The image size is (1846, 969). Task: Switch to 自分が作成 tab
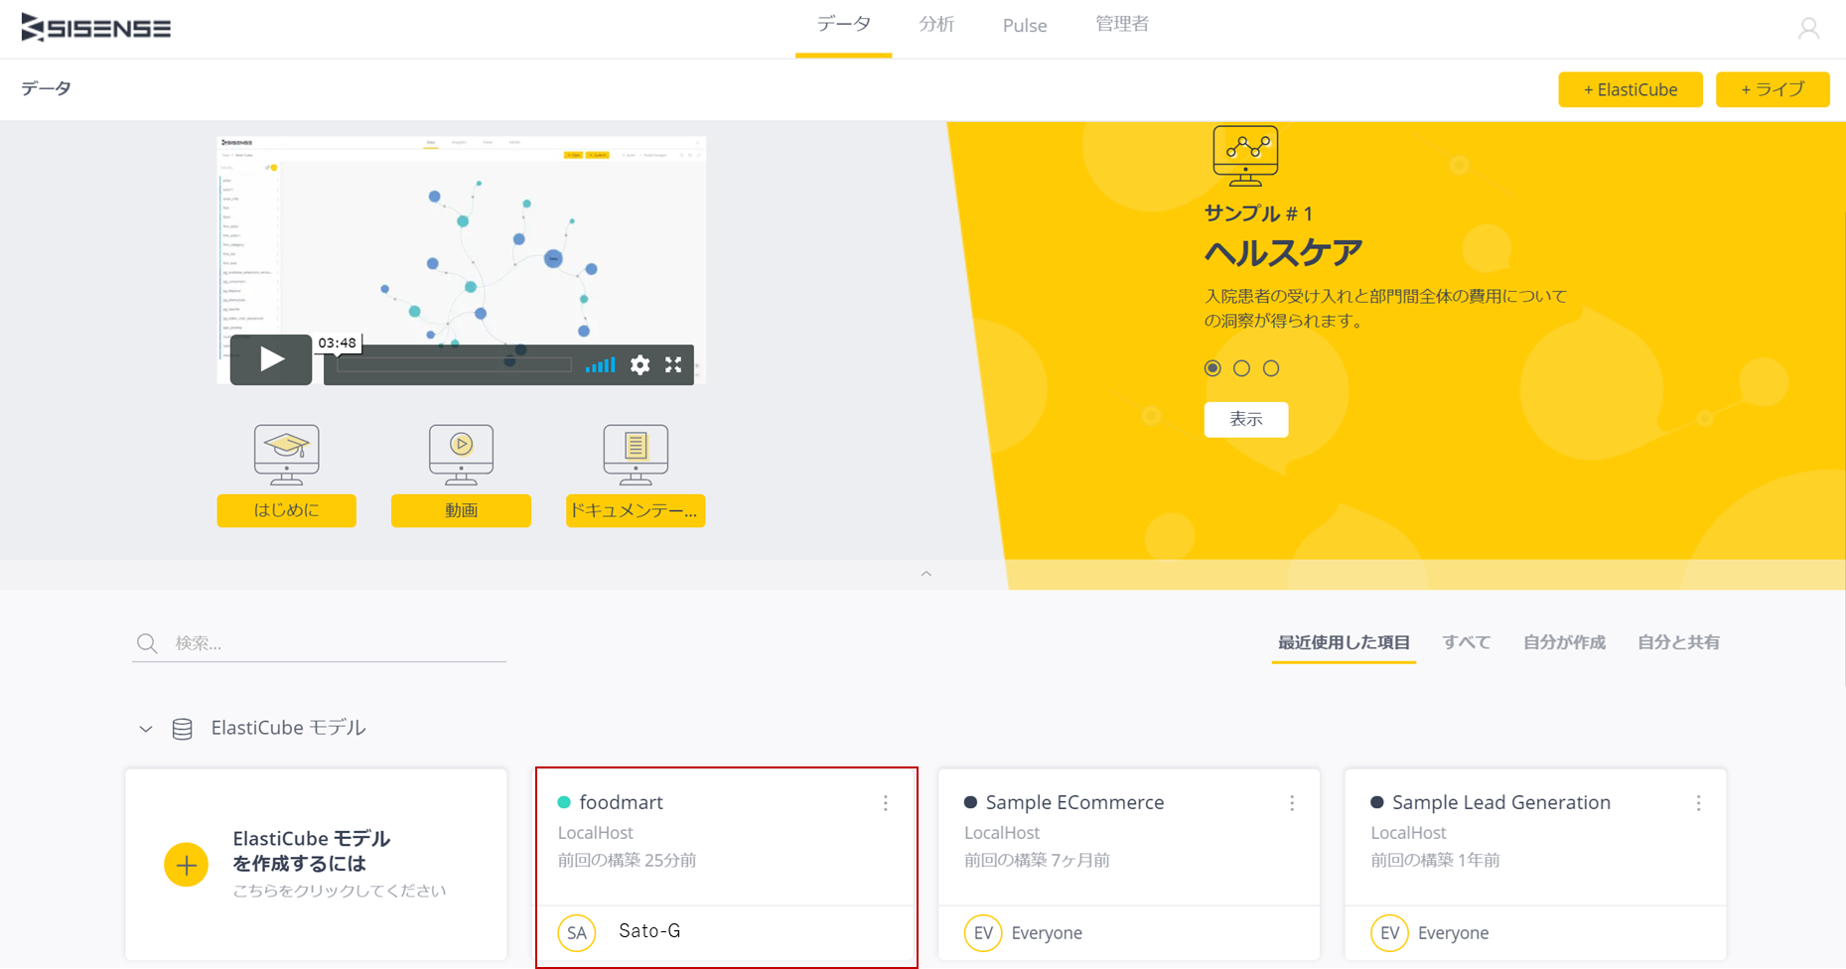coord(1564,642)
